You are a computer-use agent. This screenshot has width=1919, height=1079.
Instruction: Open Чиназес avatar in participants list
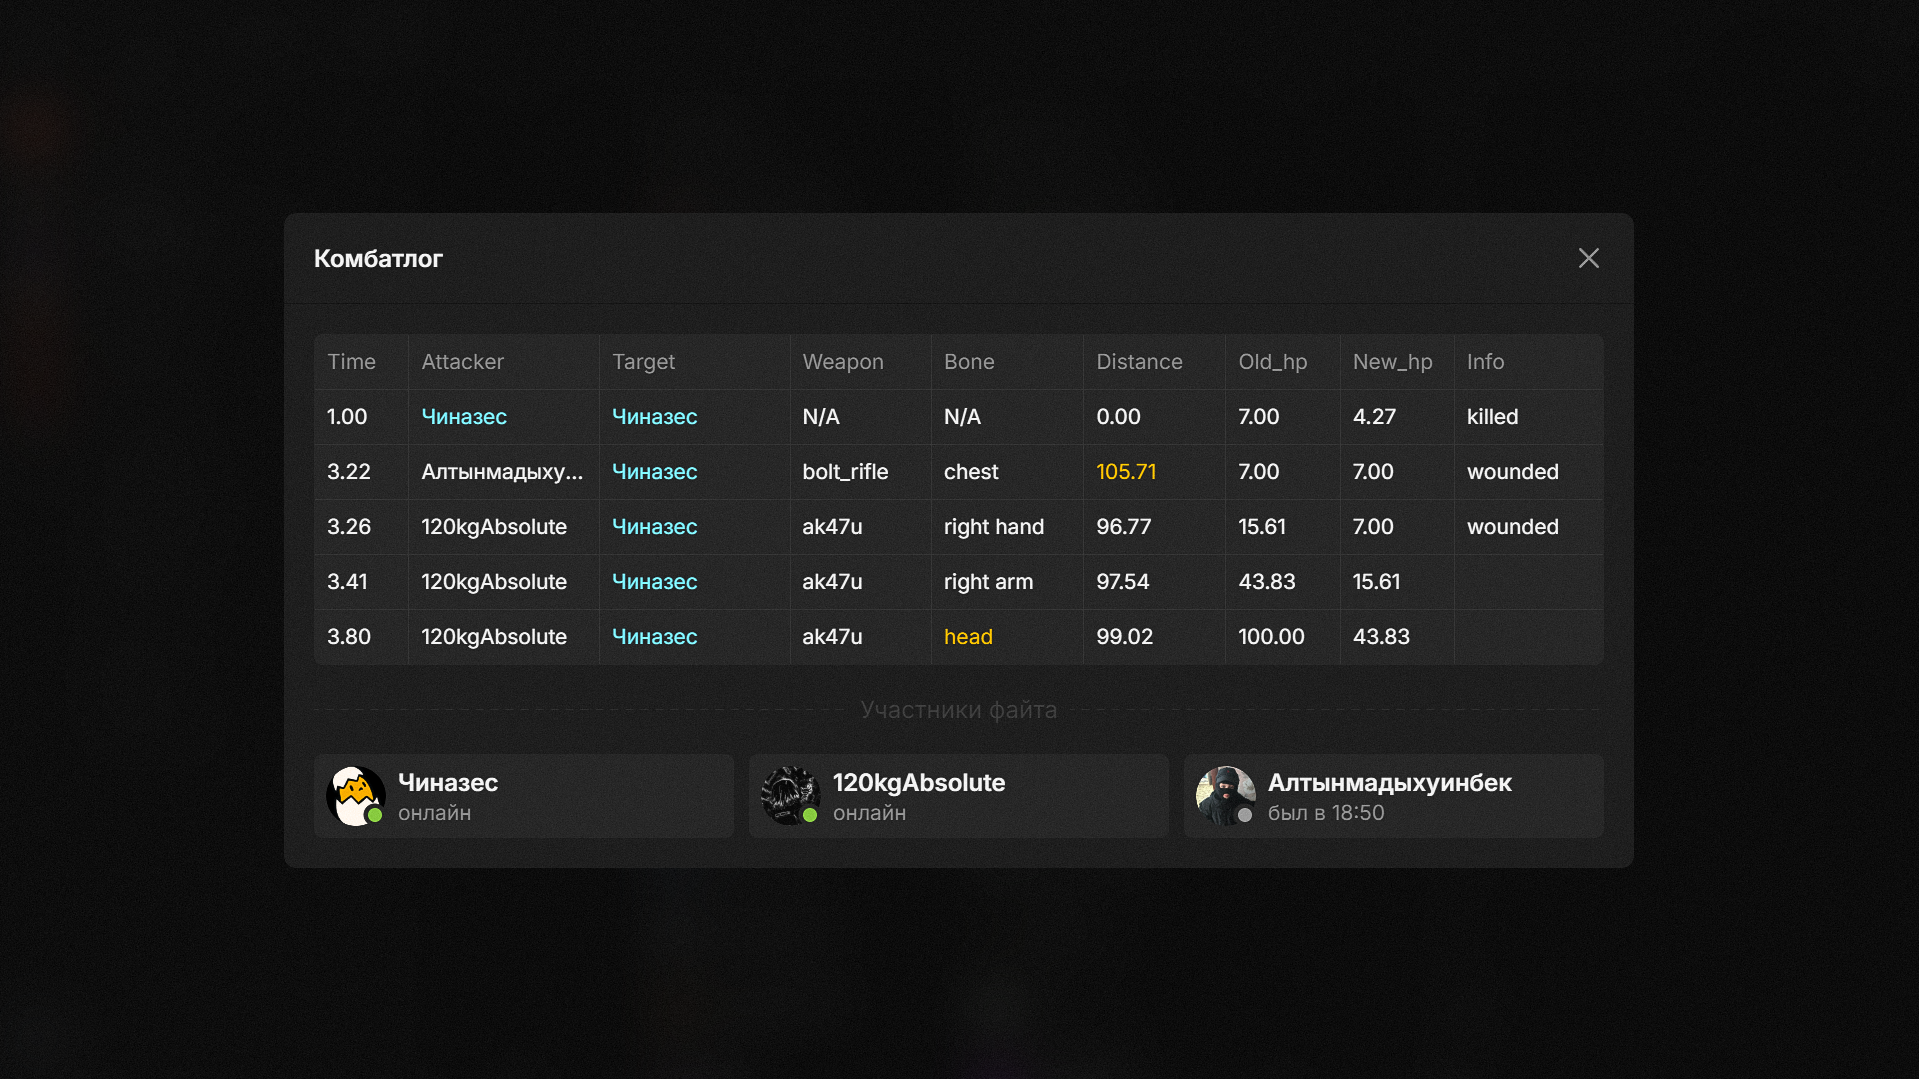(x=356, y=796)
